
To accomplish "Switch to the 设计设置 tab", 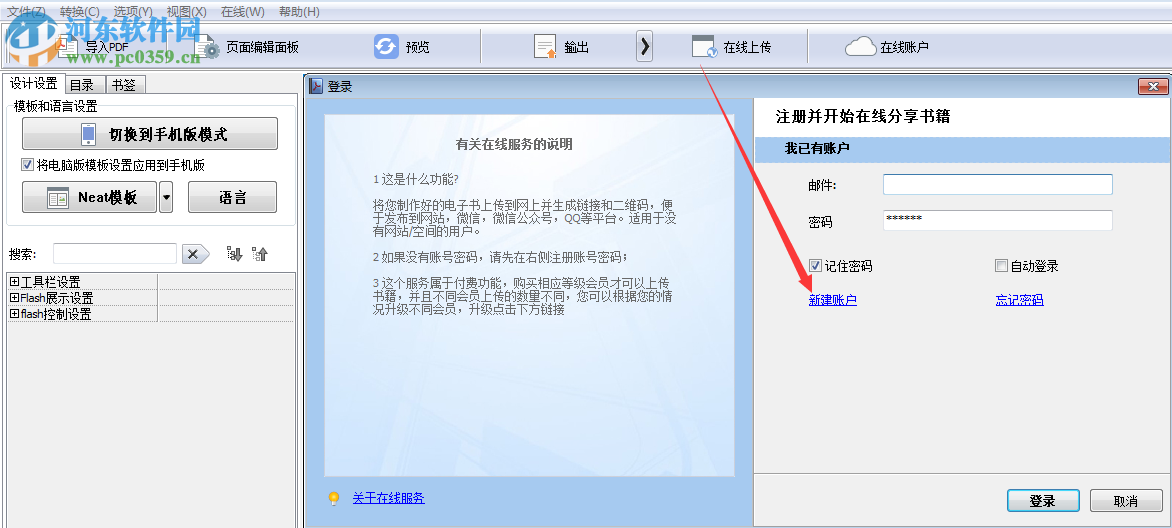I will [x=34, y=84].
